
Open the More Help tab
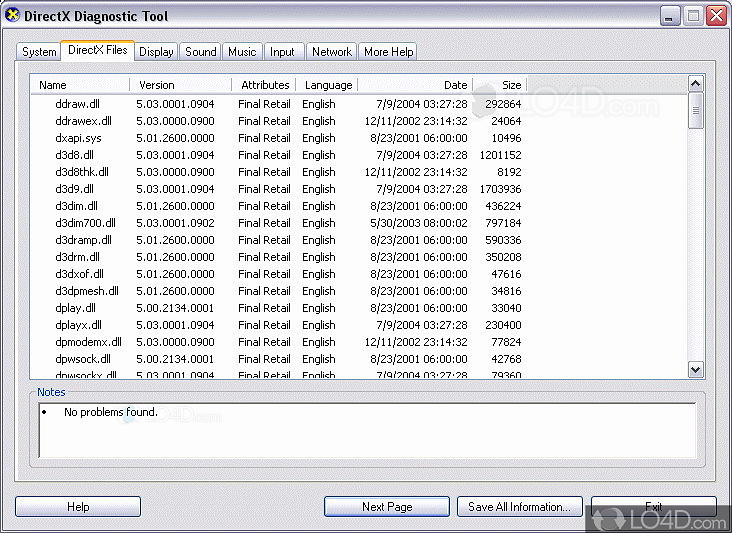pyautogui.click(x=388, y=52)
